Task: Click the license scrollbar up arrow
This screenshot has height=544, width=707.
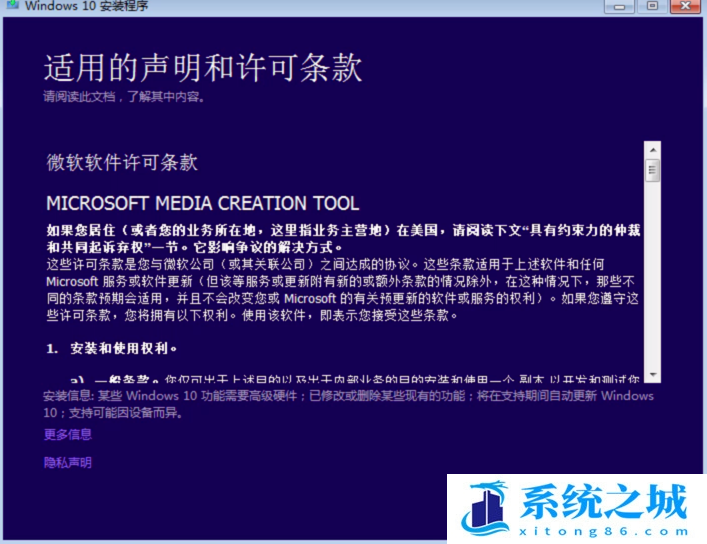Action: click(x=652, y=149)
